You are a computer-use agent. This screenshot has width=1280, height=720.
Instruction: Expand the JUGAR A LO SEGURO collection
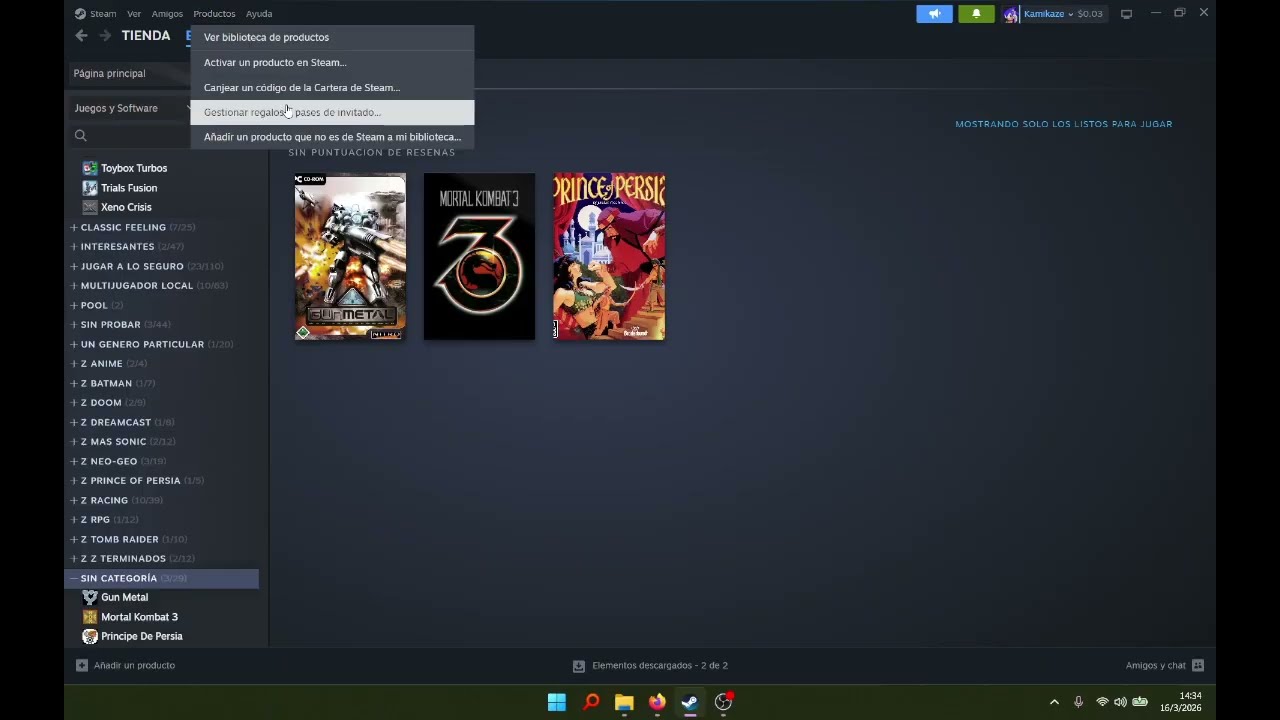(73, 266)
